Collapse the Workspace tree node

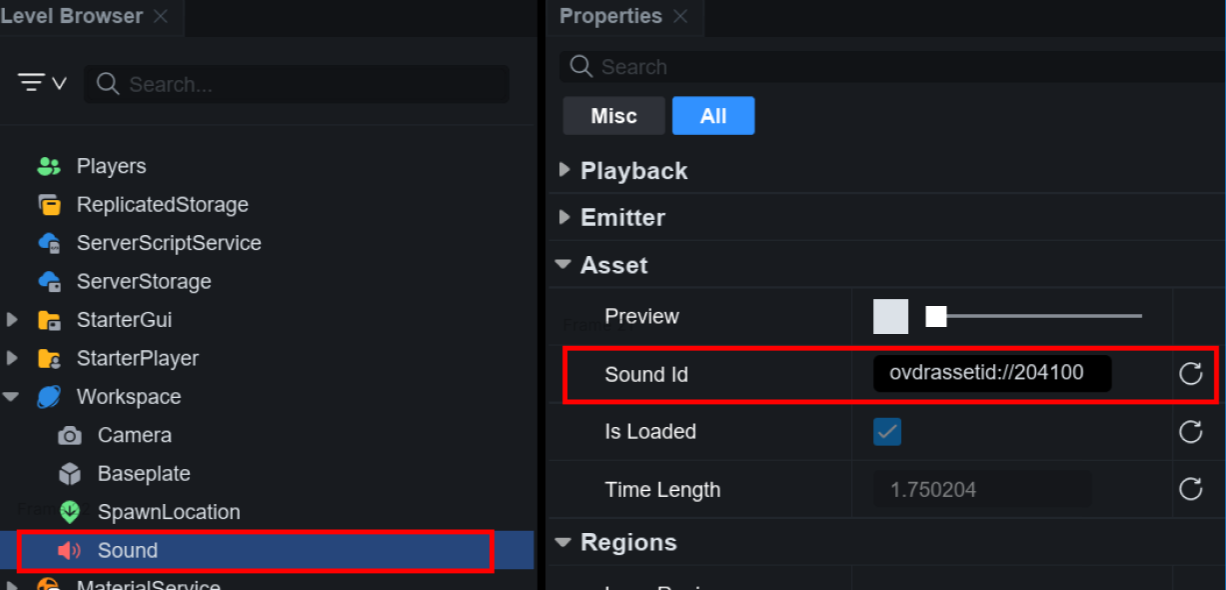click(x=12, y=397)
